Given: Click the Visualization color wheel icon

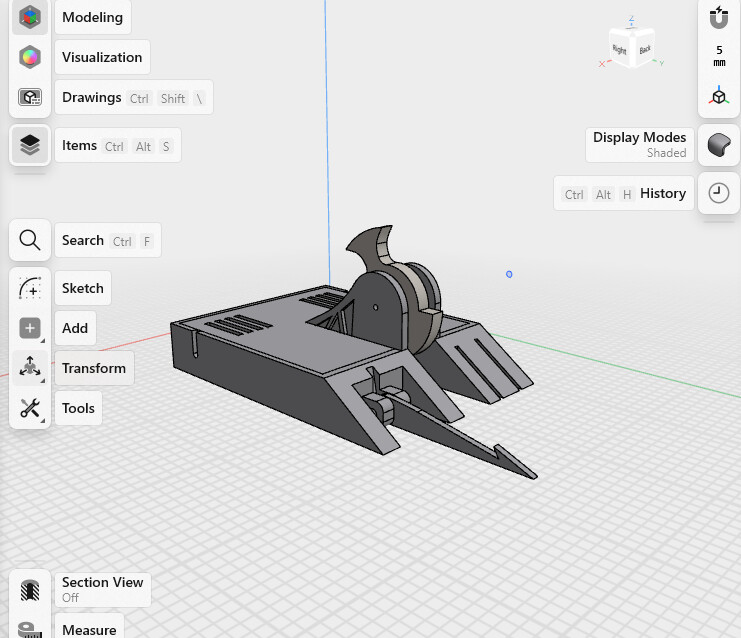Looking at the screenshot, I should coord(30,57).
